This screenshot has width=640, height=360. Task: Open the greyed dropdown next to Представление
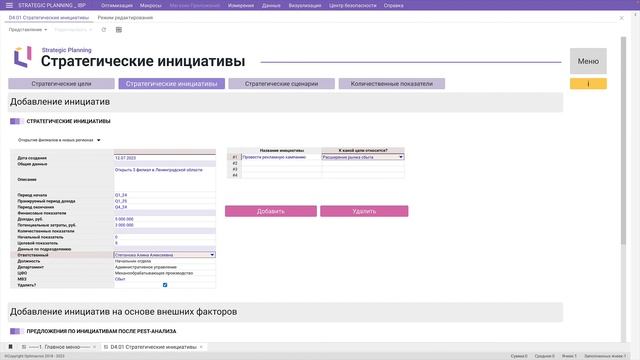click(x=73, y=30)
